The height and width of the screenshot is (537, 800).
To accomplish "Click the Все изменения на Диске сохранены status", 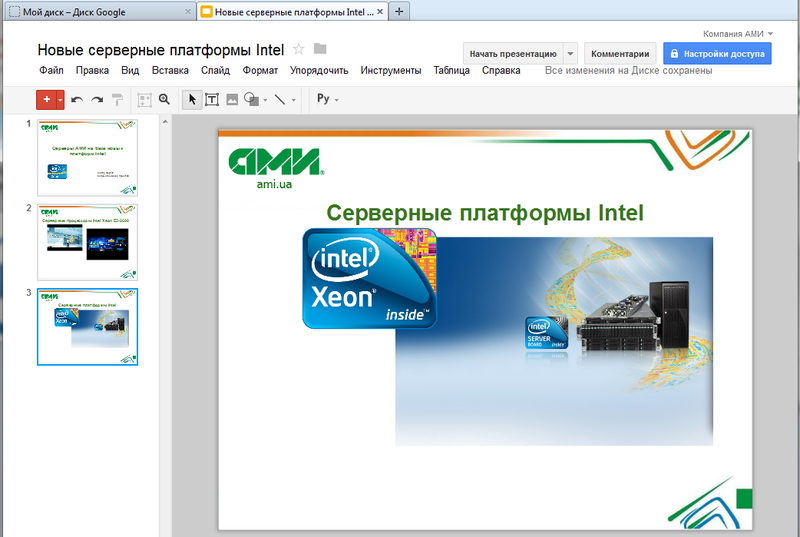I will click(628, 70).
